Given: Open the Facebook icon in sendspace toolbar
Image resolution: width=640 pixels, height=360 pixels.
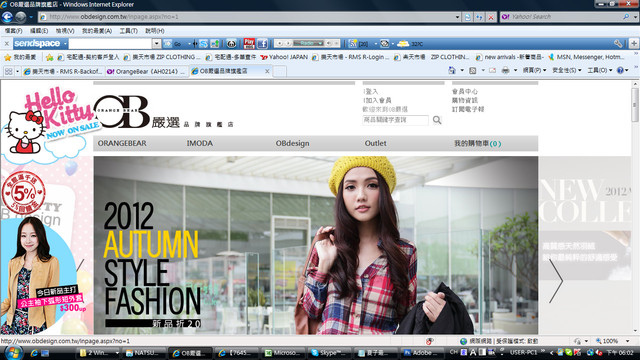Looking at the screenshot, I should (x=262, y=43).
